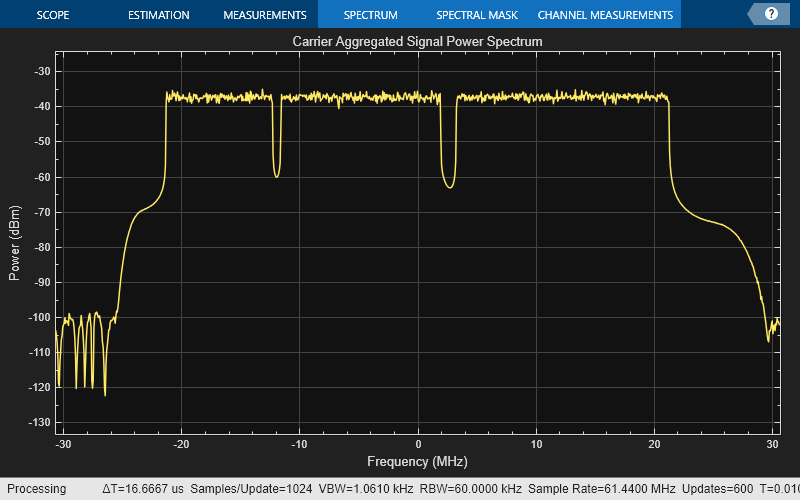Open the CHANNEL MEASUREMENTS tab

605,15
